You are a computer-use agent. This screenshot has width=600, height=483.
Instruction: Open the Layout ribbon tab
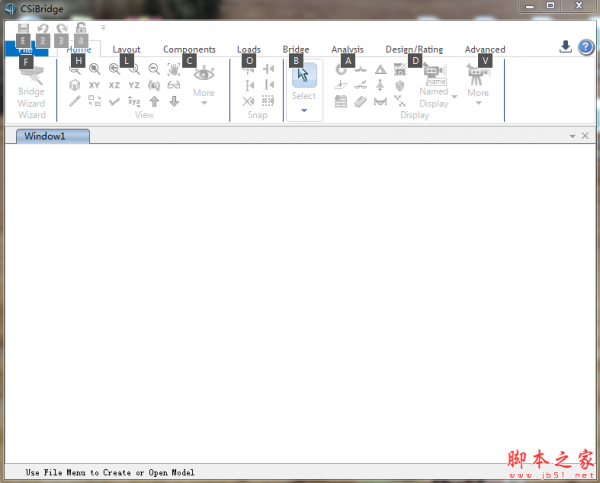pyautogui.click(x=126, y=49)
